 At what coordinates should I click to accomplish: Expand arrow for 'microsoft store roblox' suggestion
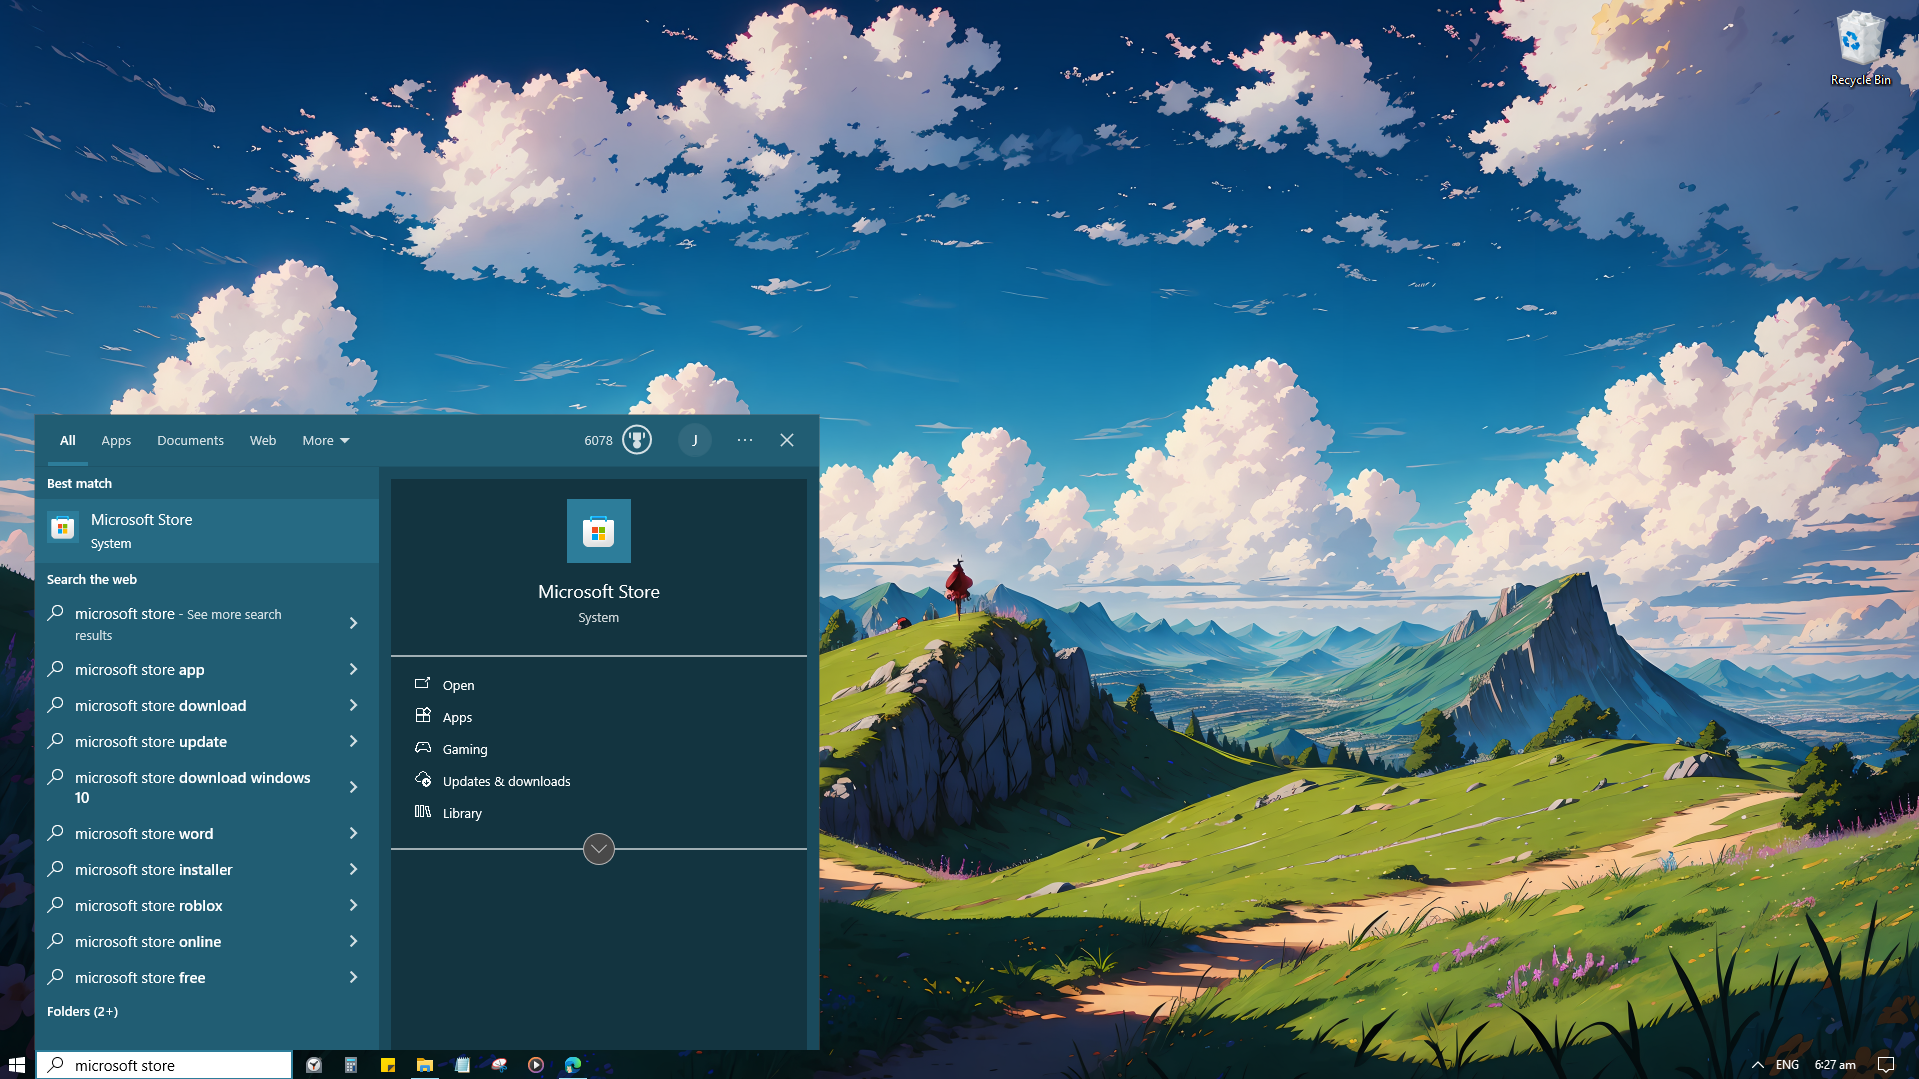353,905
